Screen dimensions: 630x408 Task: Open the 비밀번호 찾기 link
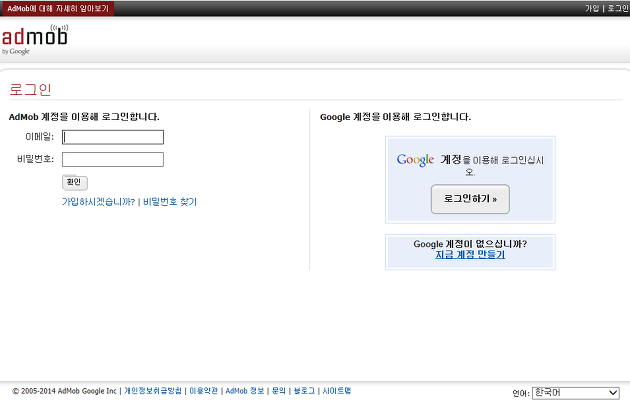[x=170, y=201]
